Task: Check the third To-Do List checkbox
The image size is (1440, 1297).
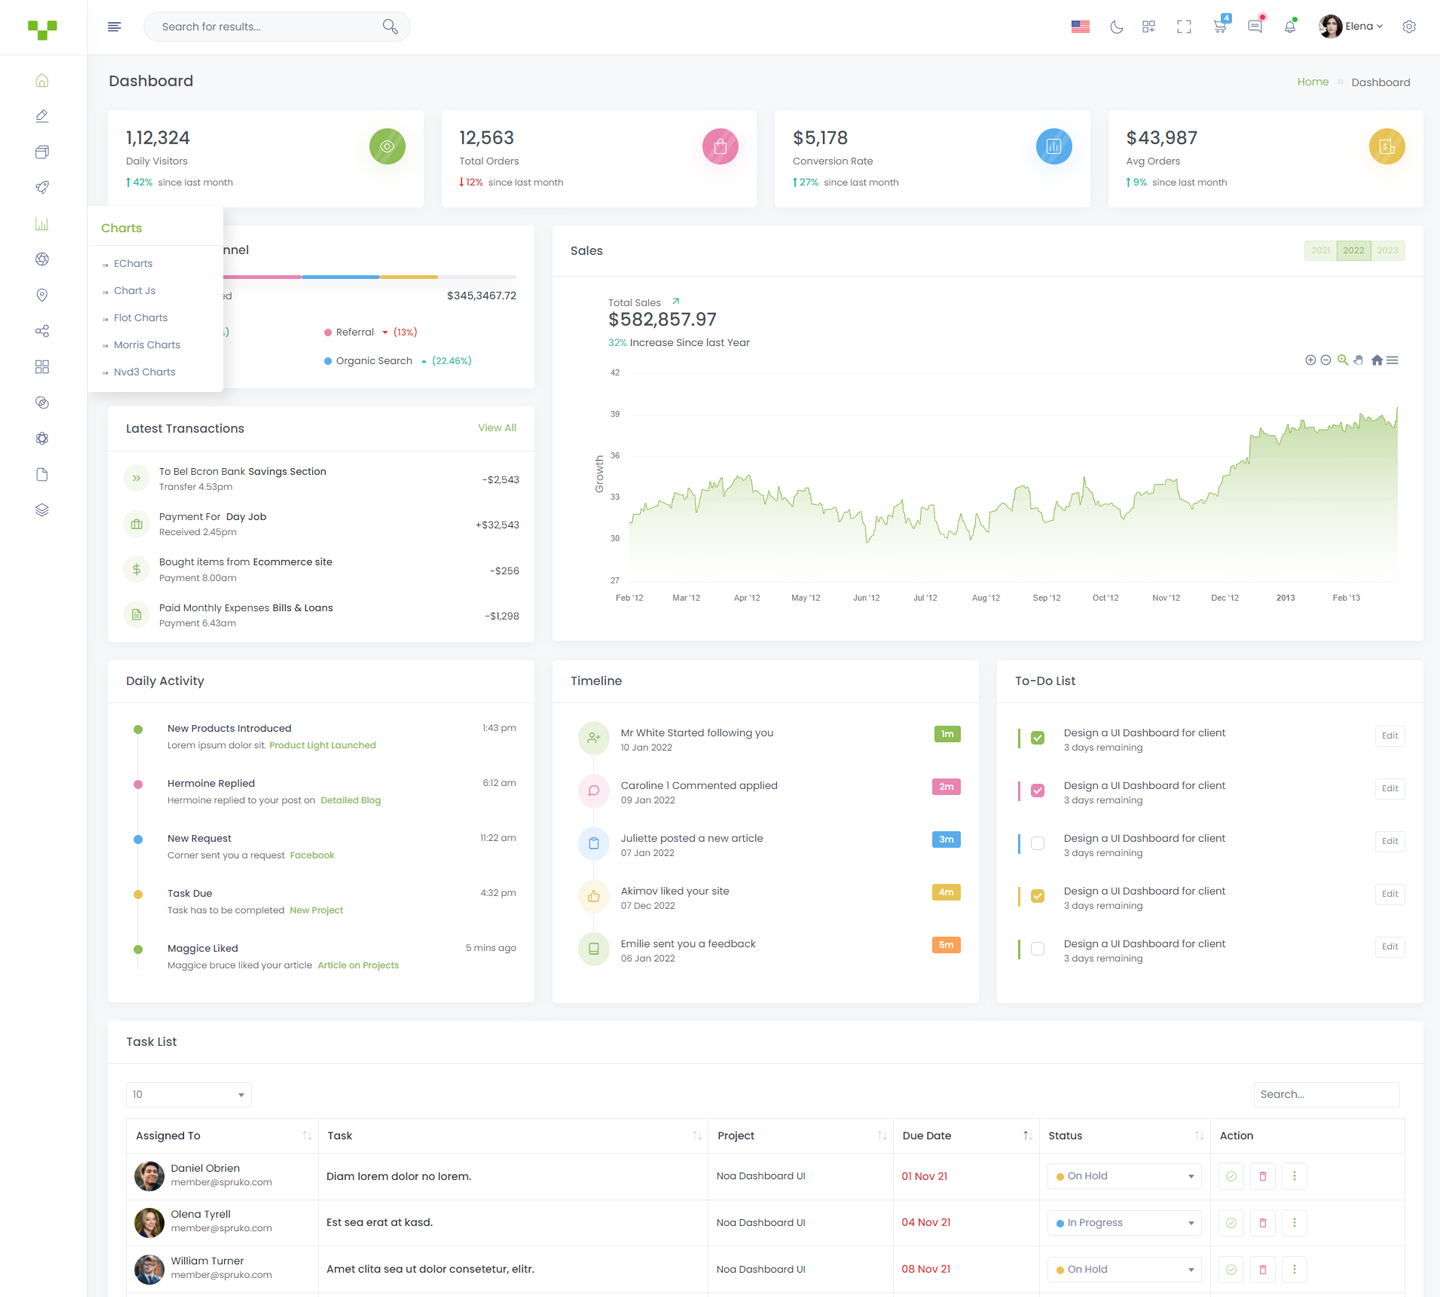Action: 1038,843
